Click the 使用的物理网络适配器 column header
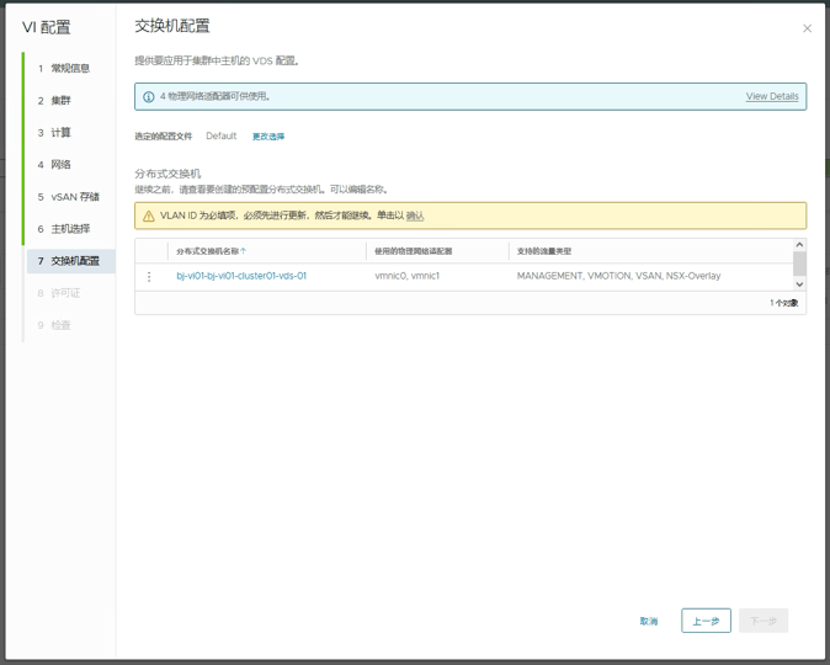Screen dimensions: 830x666 (414, 251)
